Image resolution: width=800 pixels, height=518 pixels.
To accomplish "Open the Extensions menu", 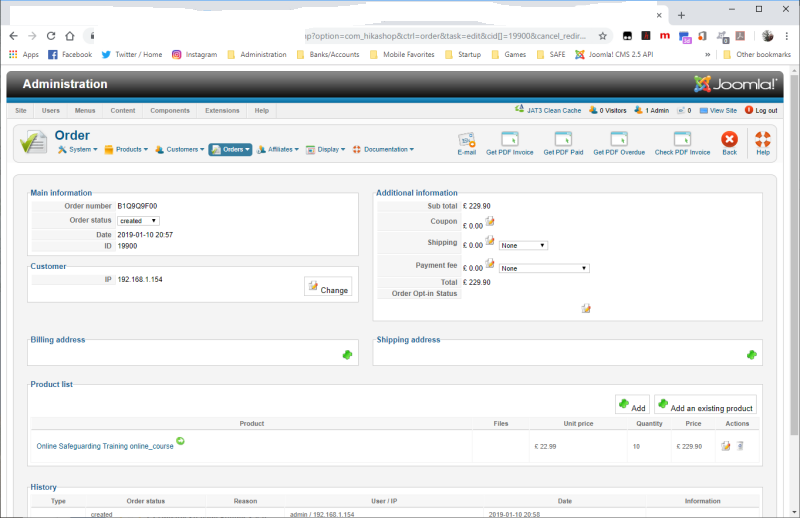I will 222,110.
